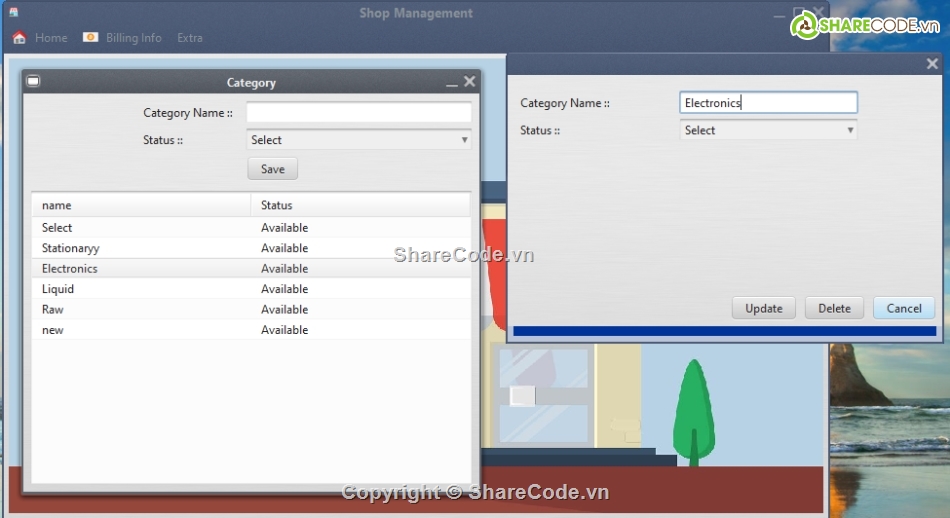Click the field containing Electronics text
This screenshot has height=518, width=950.
tap(768, 103)
